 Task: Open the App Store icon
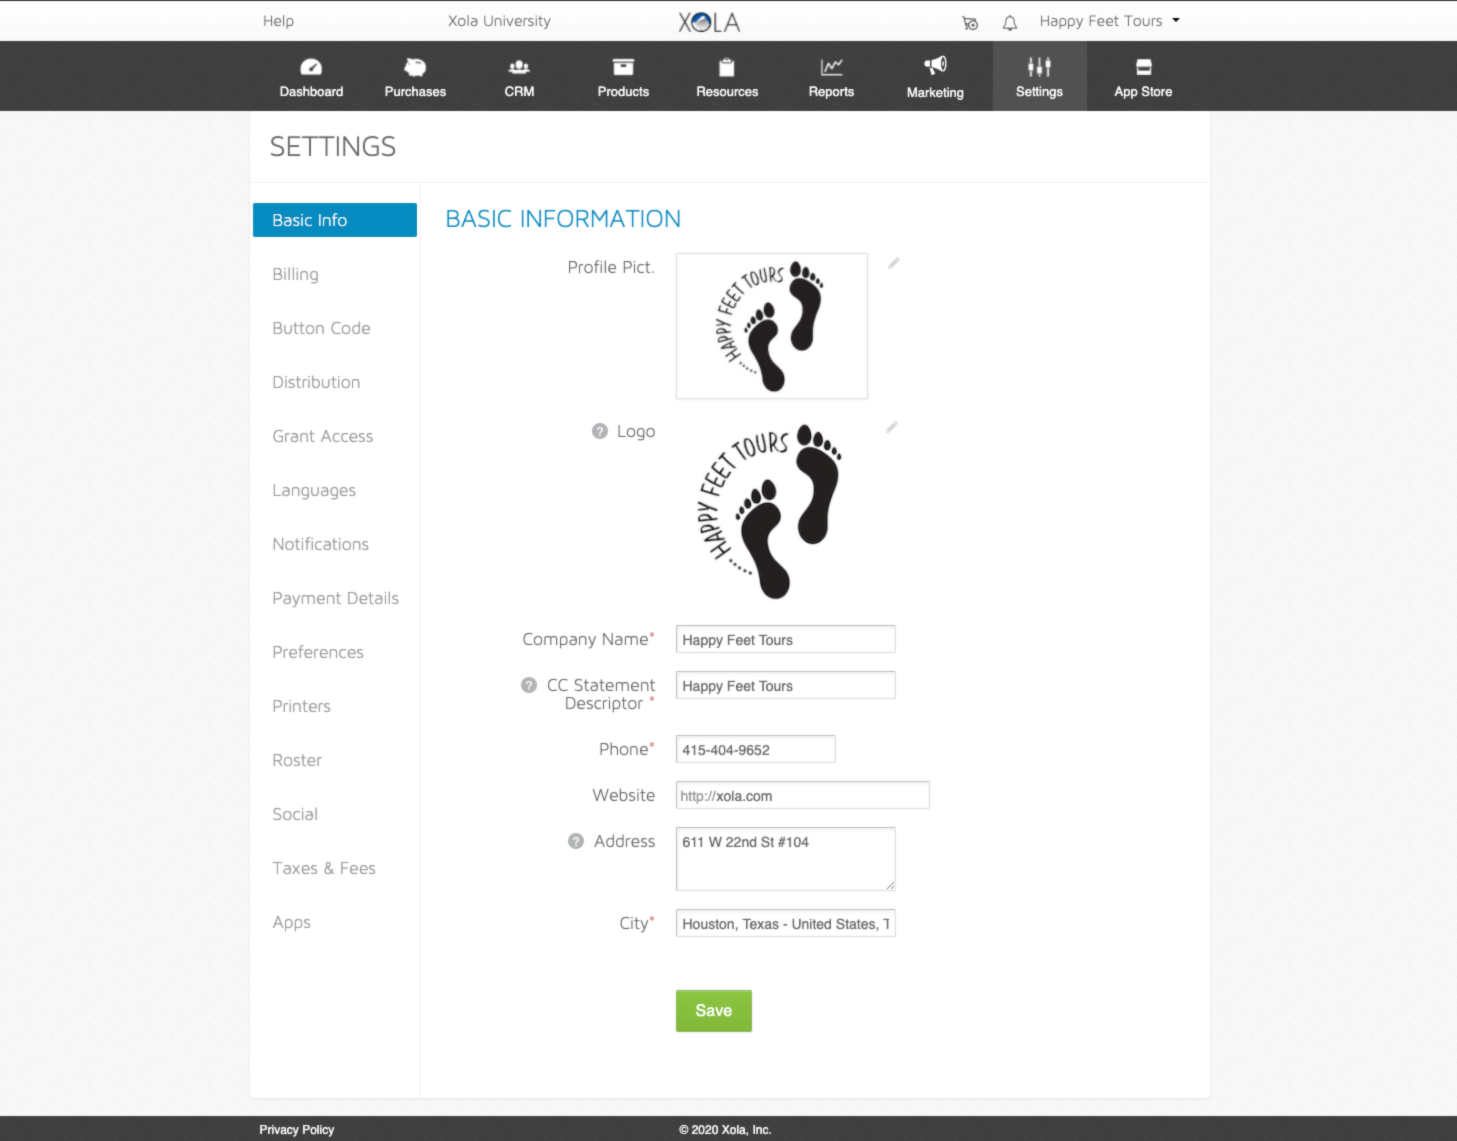(1143, 67)
